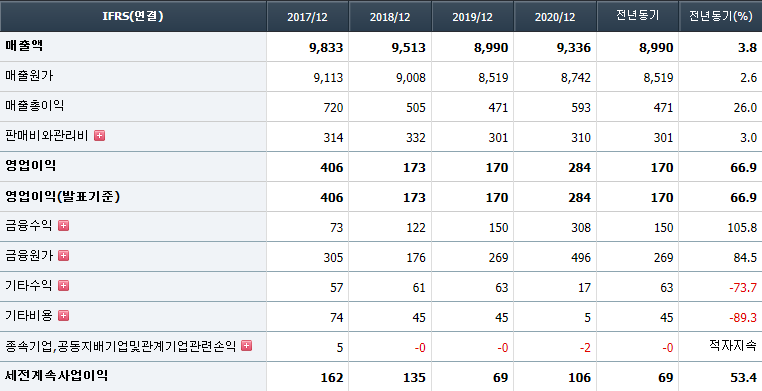
Task: Expand the 기타비용 row plus icon
Action: [63, 316]
